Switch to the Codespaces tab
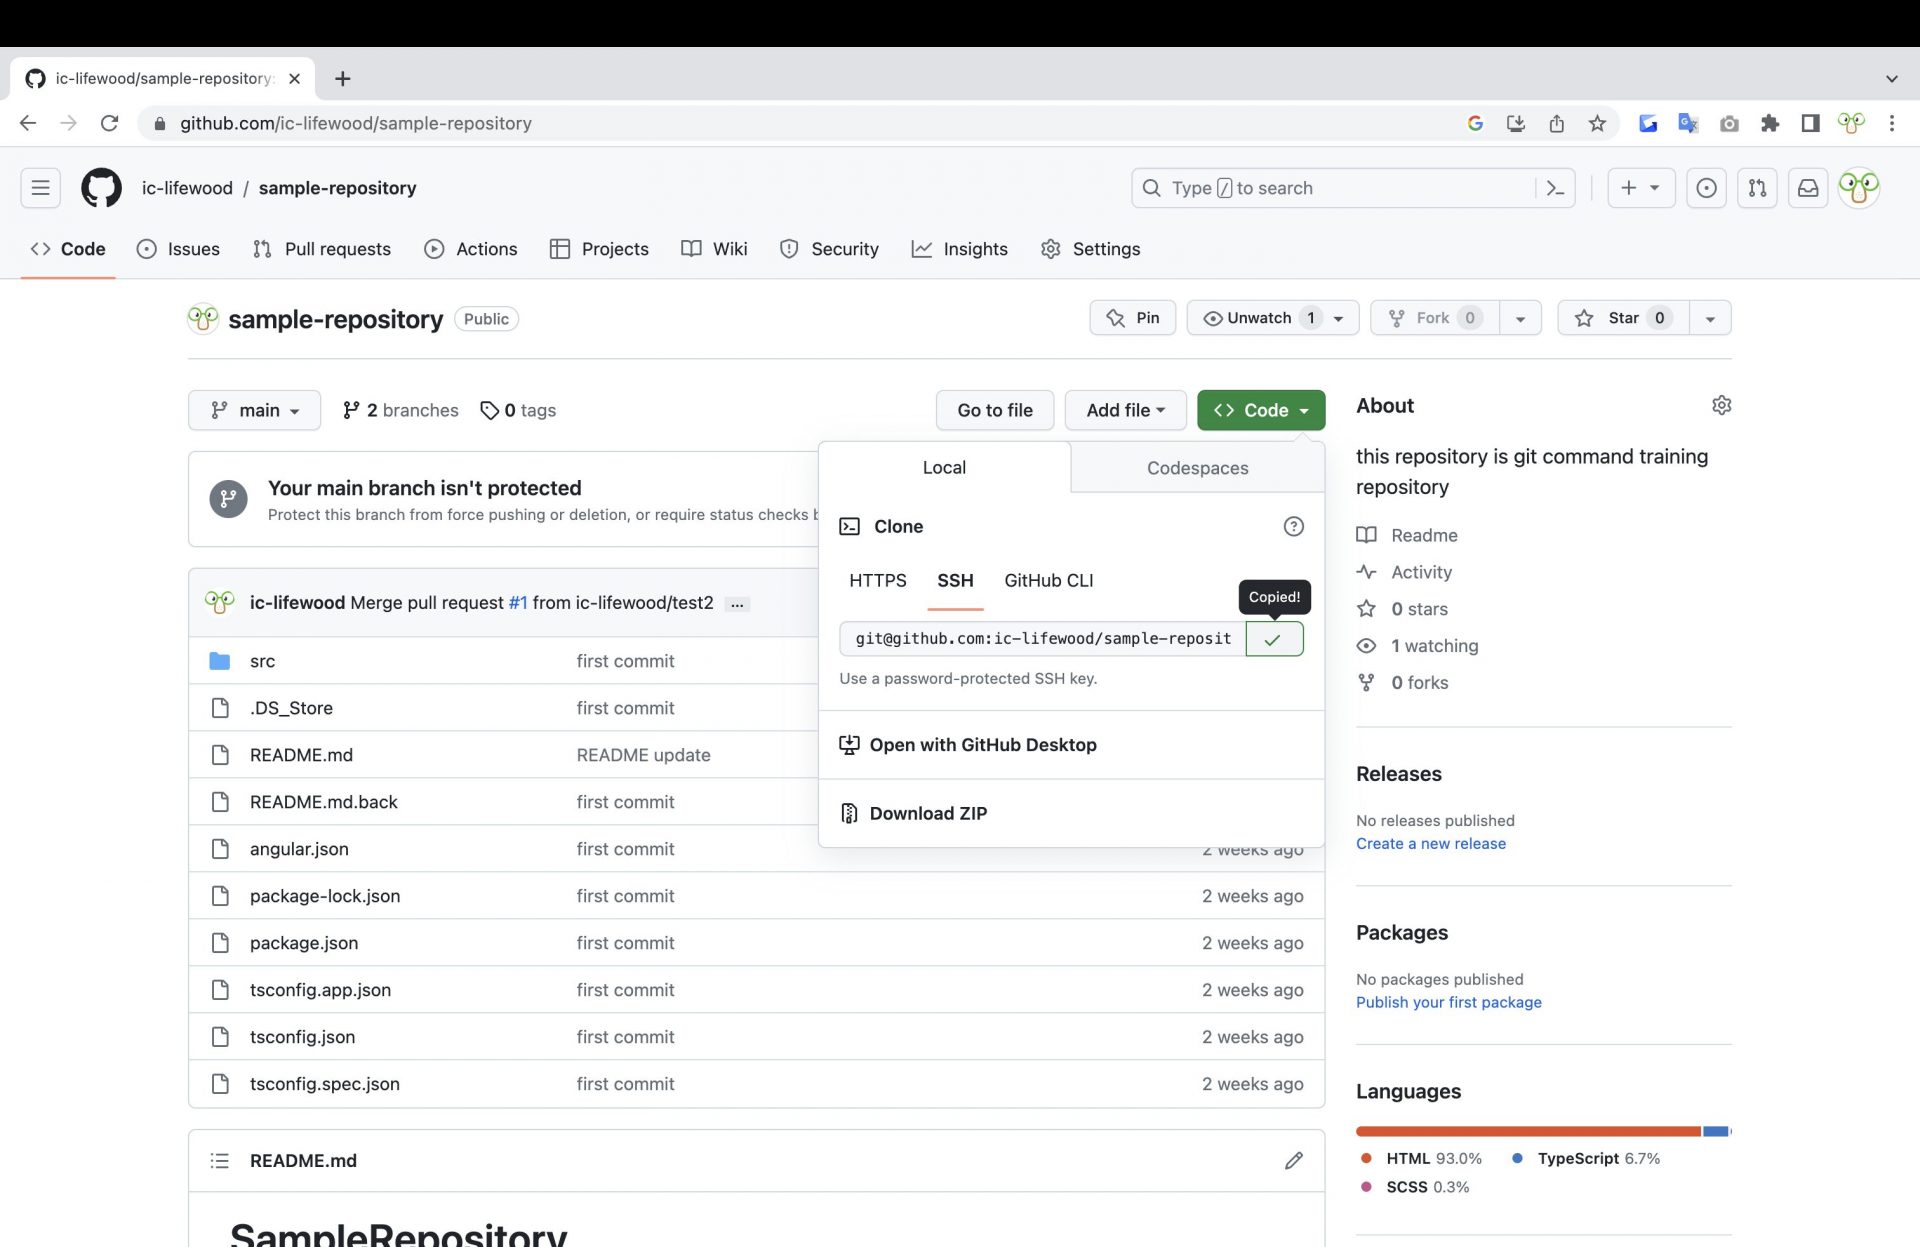Screen dimensions: 1920x1247 pos(1197,468)
